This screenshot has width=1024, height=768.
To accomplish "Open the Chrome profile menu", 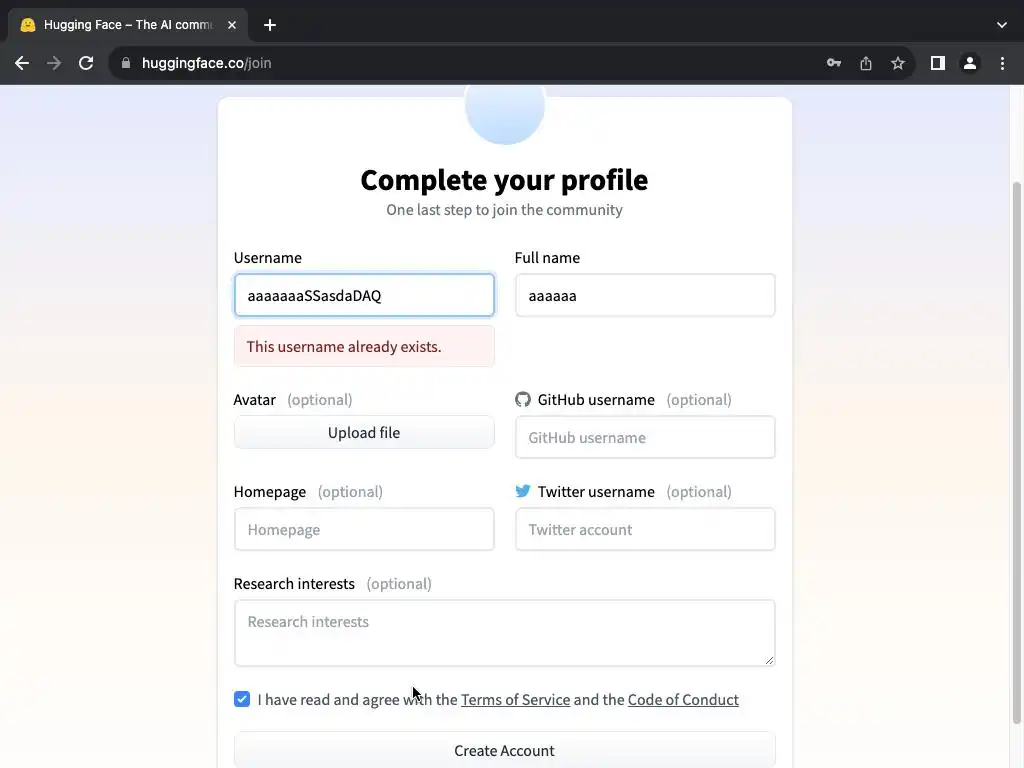I will tap(970, 63).
